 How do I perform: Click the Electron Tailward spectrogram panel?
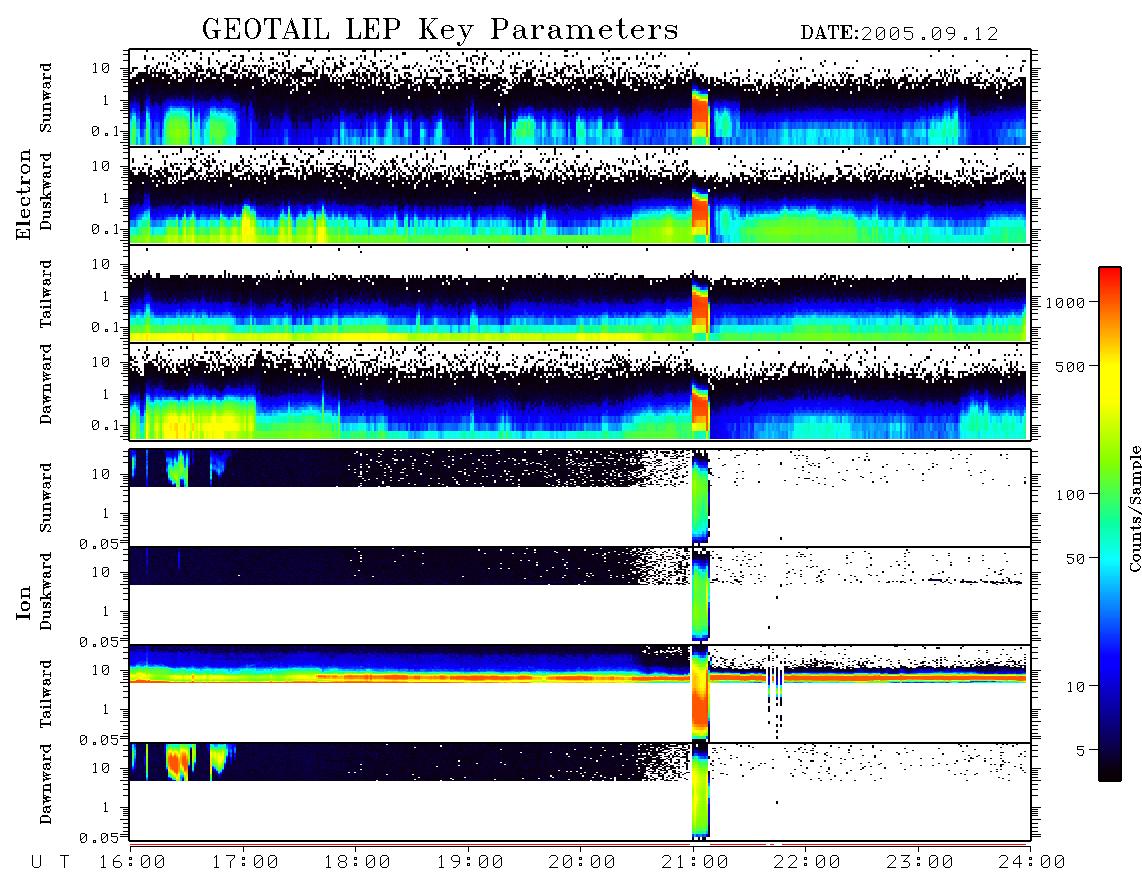[580, 294]
